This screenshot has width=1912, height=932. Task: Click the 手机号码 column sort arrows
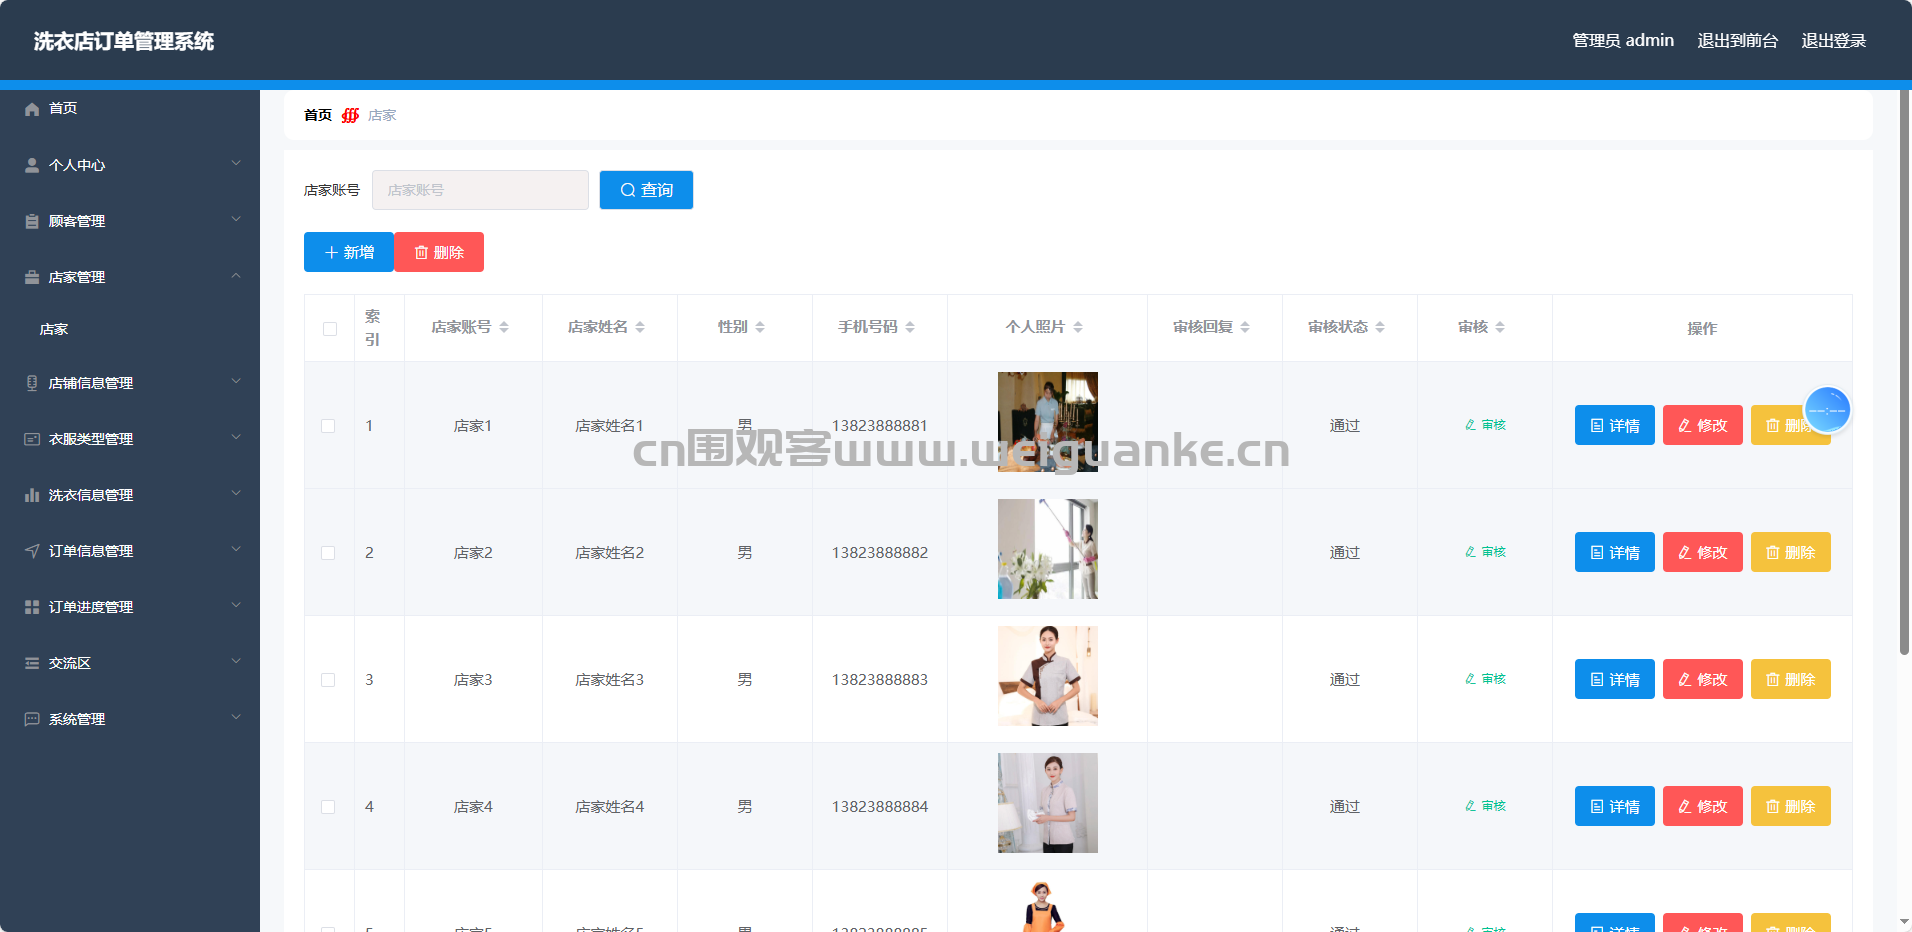pos(910,327)
